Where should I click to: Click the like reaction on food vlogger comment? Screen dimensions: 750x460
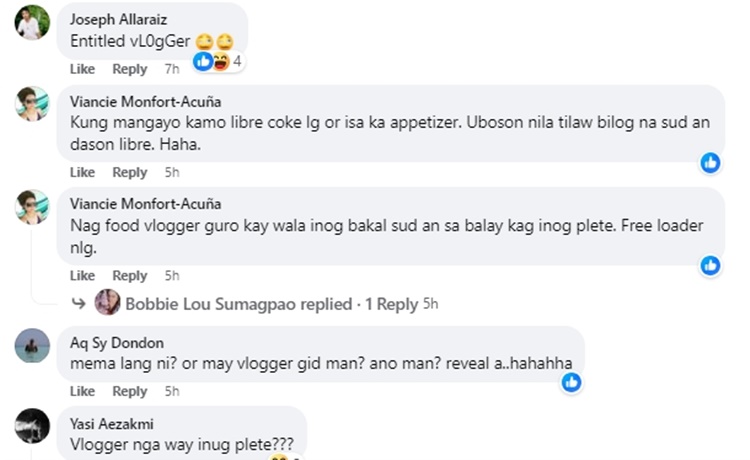[710, 265]
